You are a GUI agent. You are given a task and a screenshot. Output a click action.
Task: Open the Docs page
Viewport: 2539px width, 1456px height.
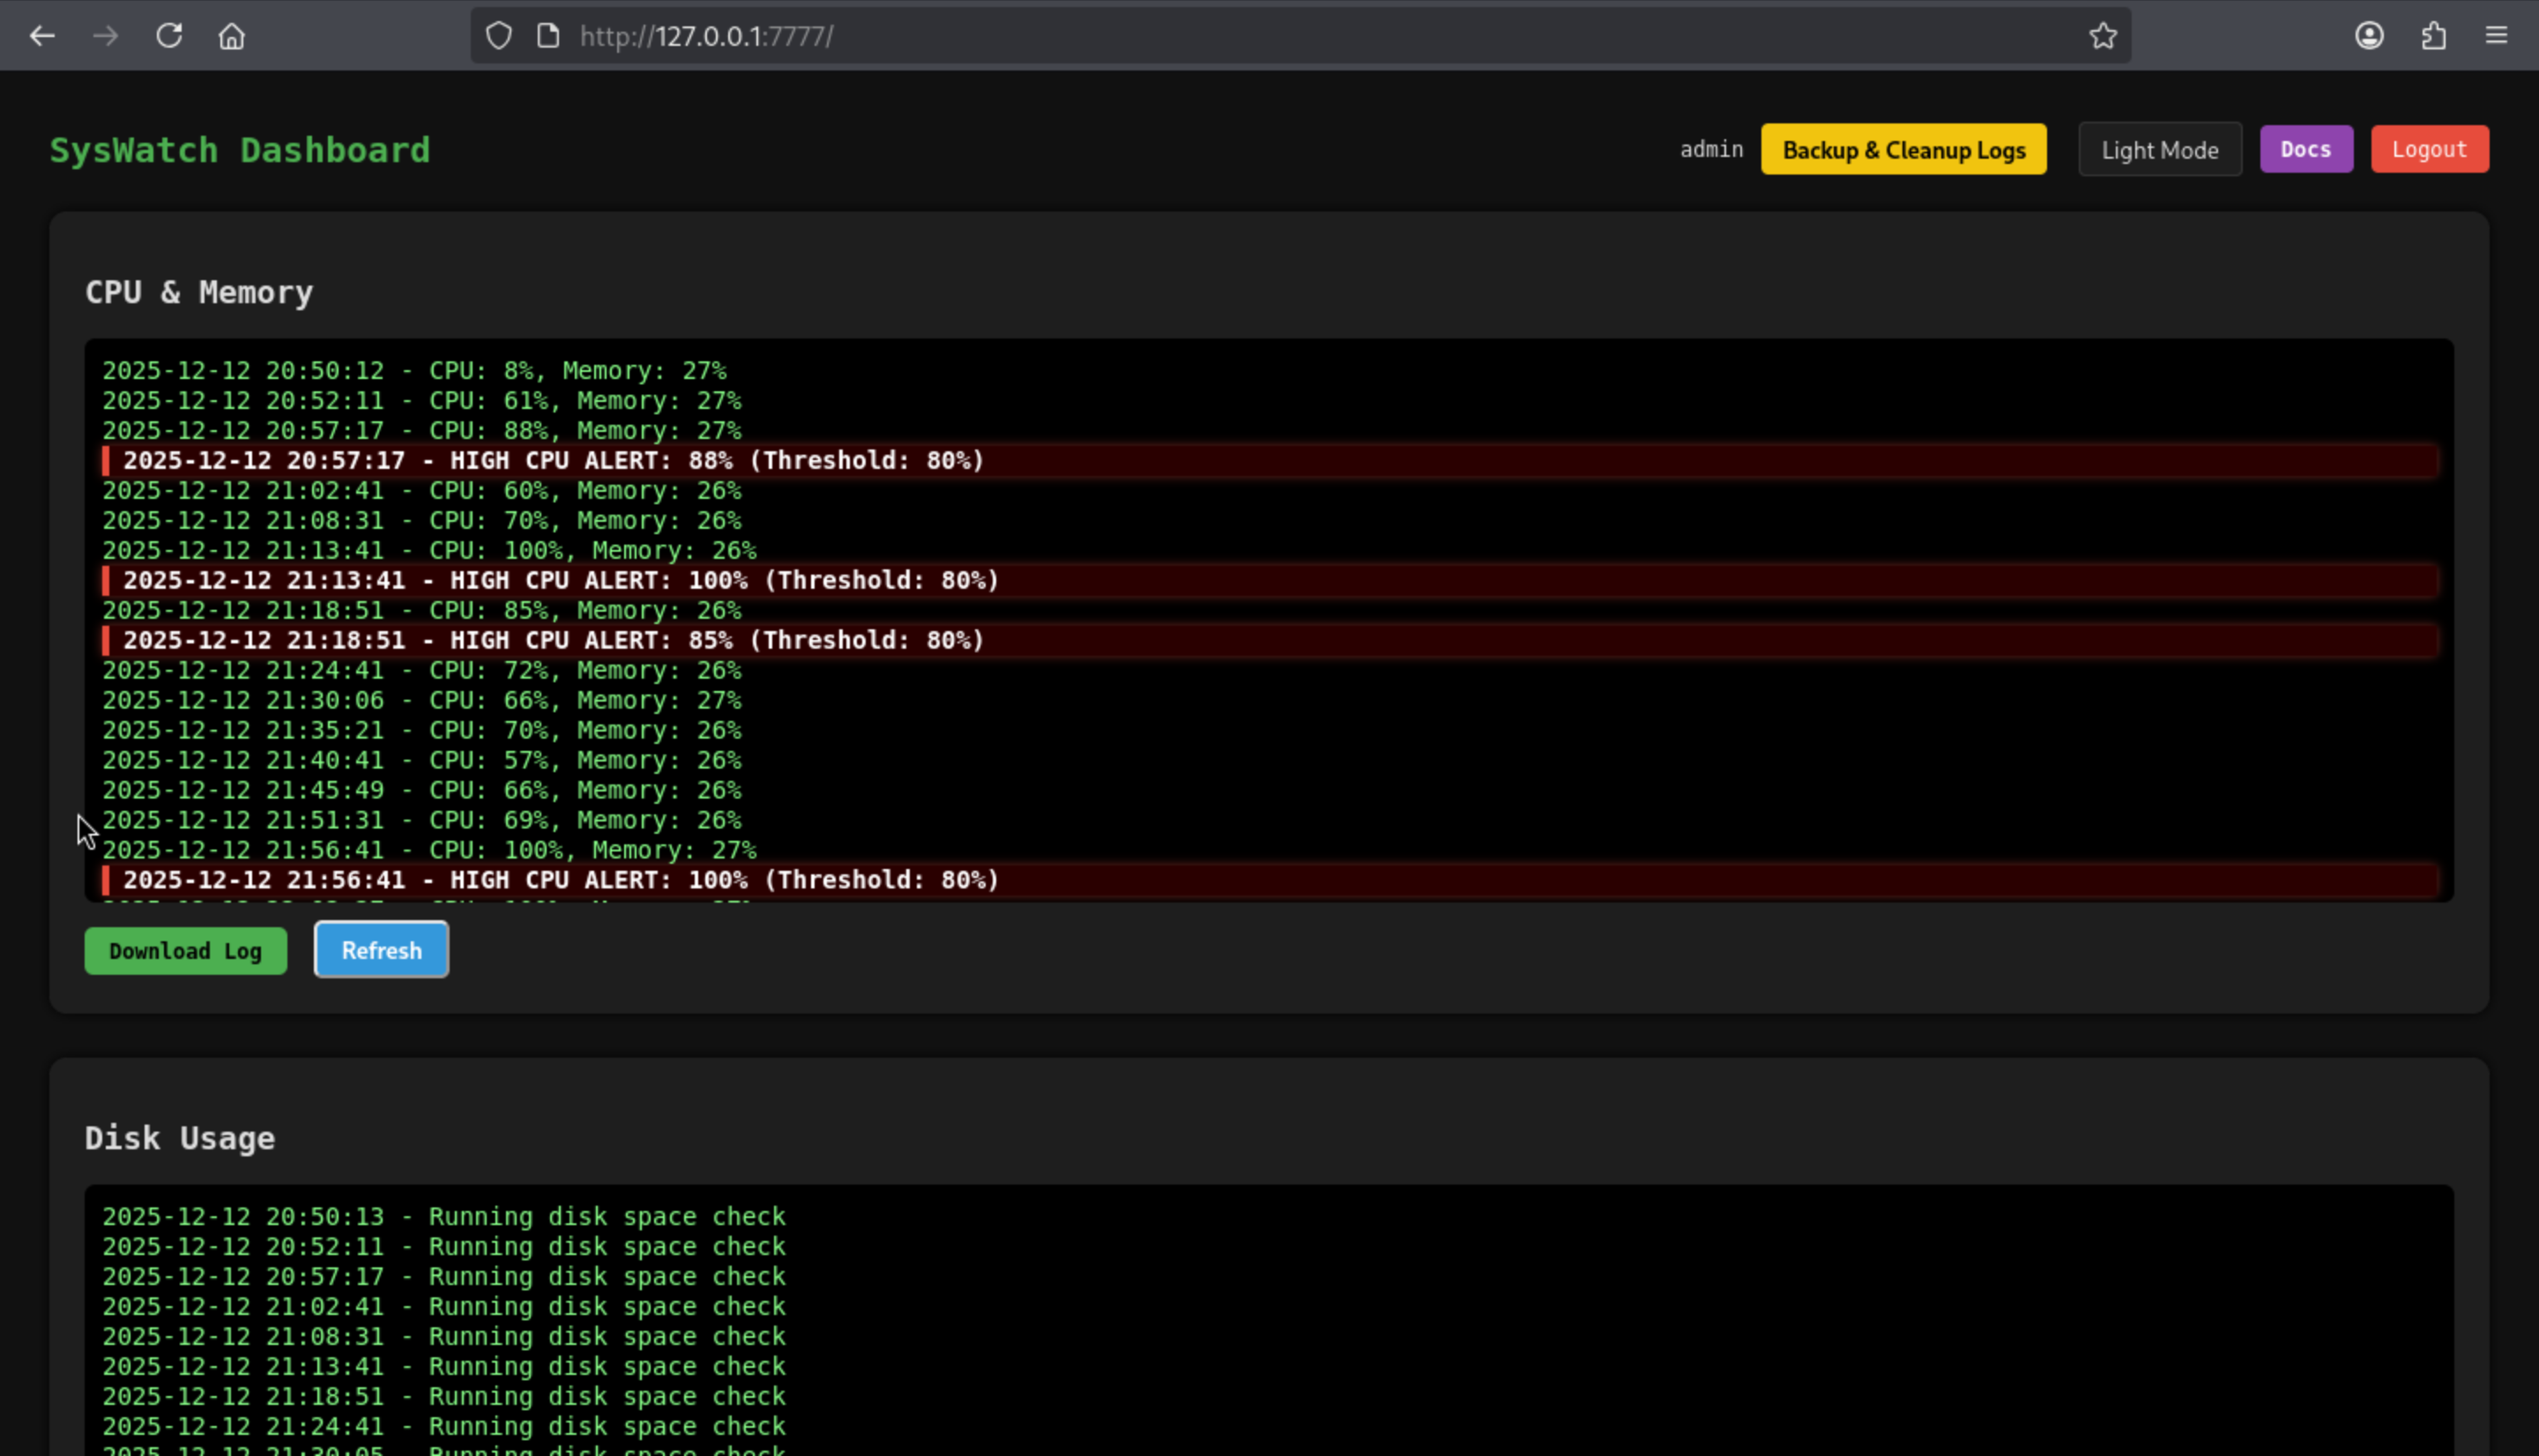tap(2305, 150)
